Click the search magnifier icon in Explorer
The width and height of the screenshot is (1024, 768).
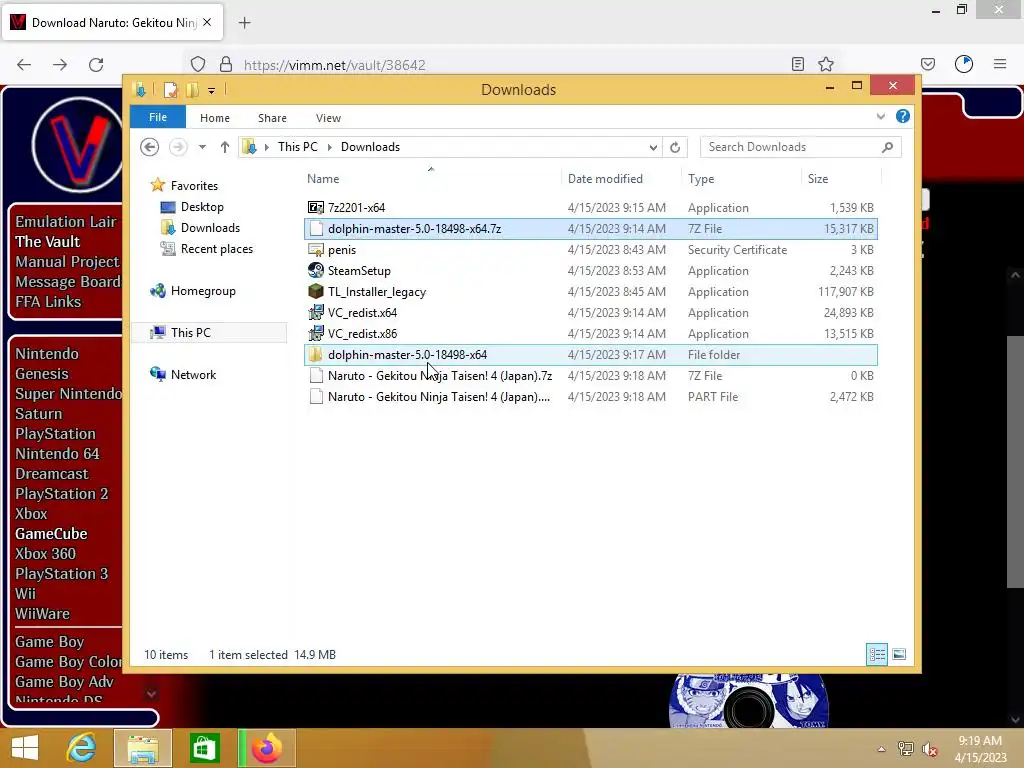888,147
